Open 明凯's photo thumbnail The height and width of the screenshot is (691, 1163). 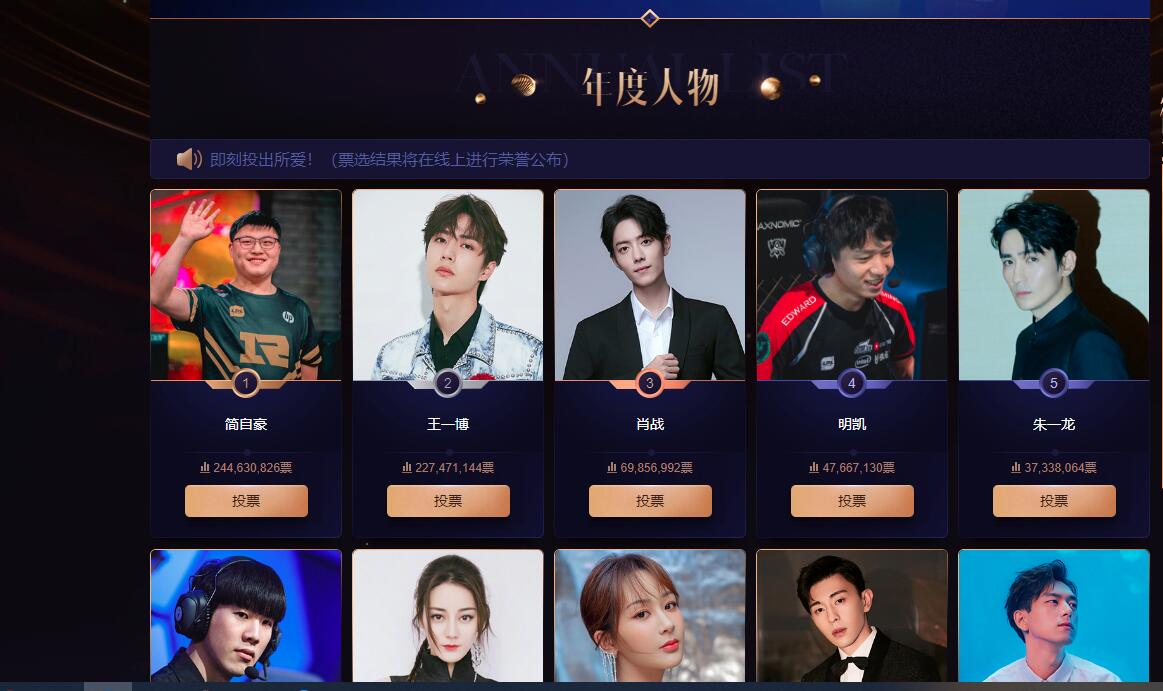click(851, 285)
